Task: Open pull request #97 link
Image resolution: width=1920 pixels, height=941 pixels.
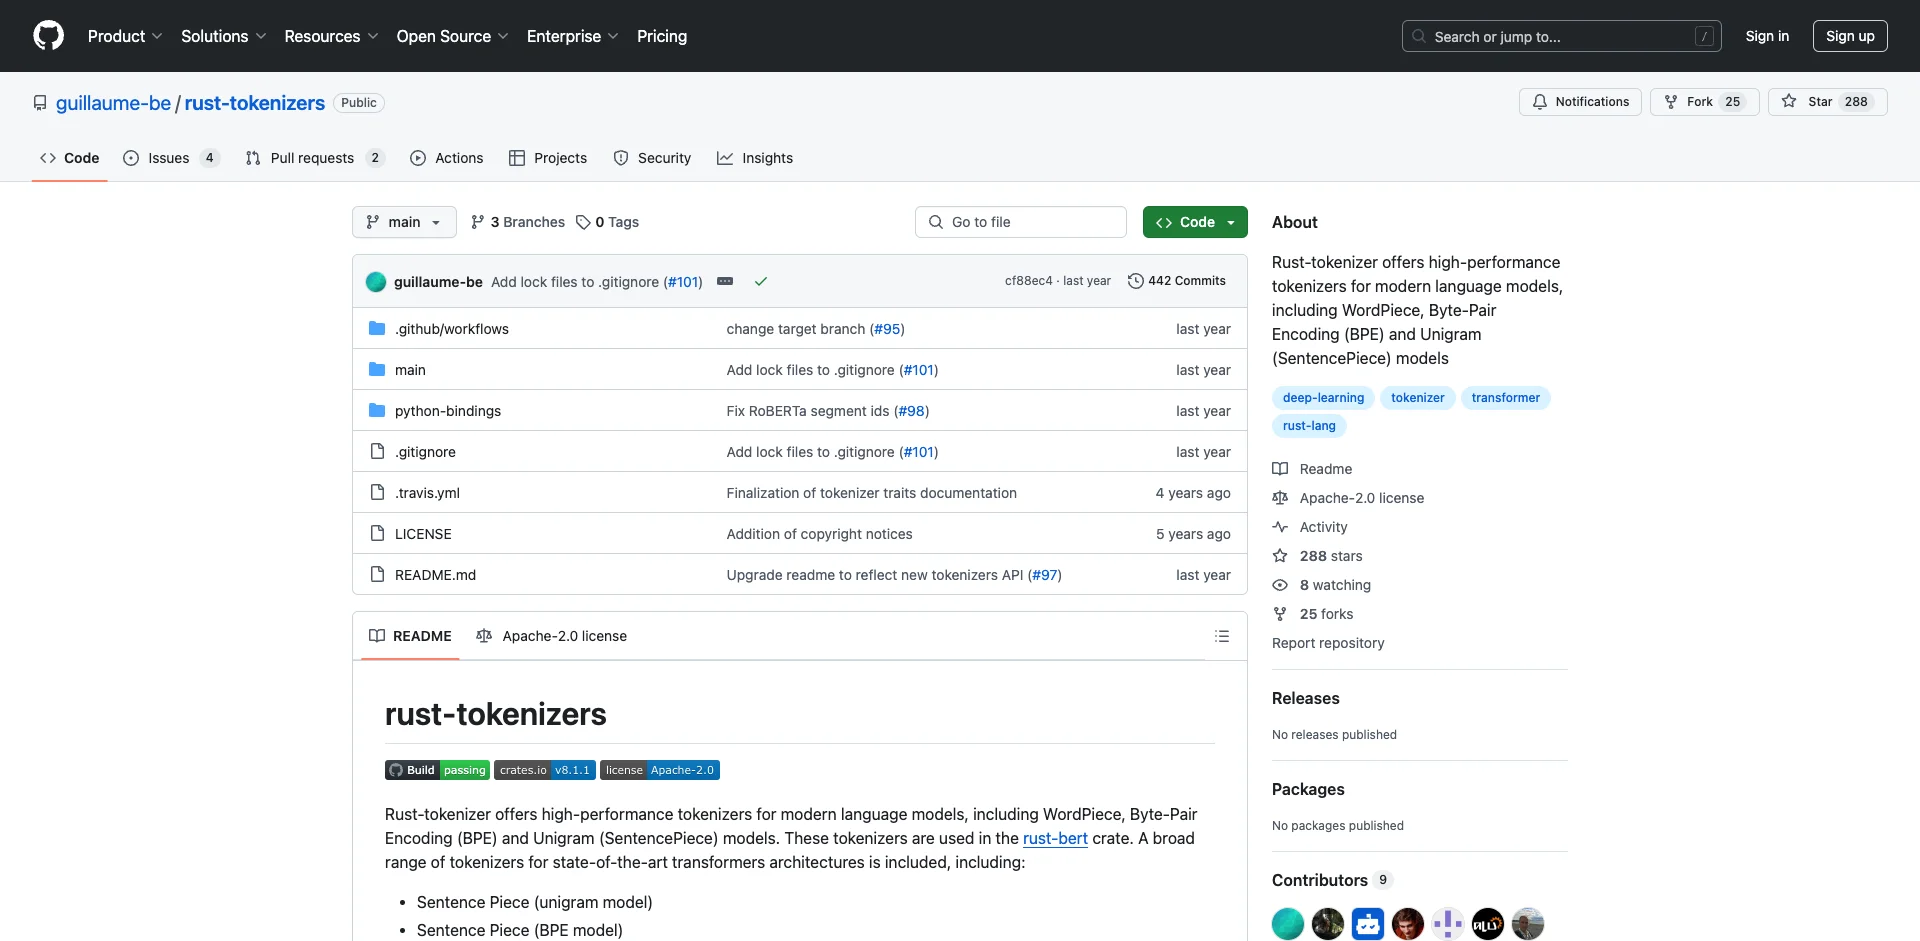Action: point(1045,575)
